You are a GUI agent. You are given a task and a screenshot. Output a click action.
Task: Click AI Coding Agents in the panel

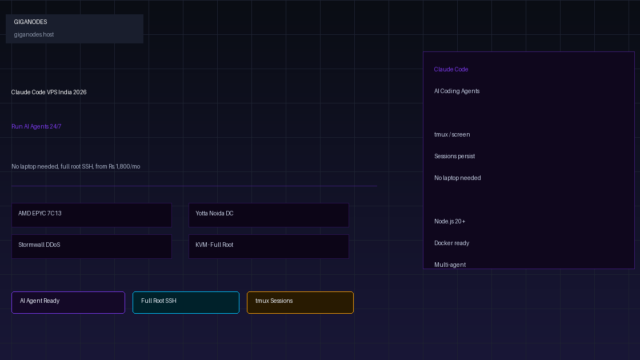(456, 91)
